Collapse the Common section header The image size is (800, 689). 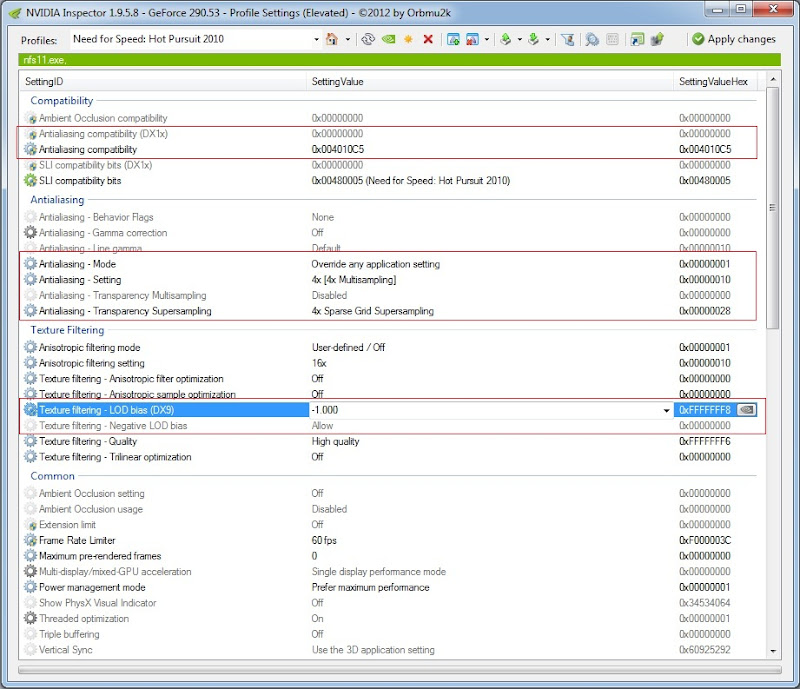point(53,476)
